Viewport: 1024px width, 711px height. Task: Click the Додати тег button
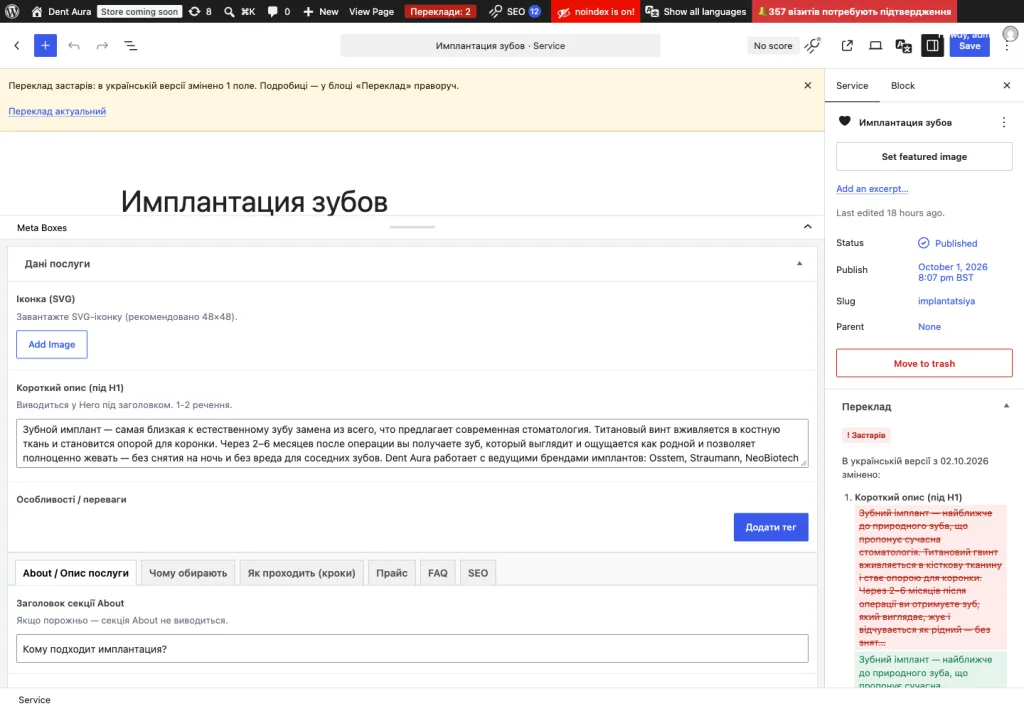[771, 527]
